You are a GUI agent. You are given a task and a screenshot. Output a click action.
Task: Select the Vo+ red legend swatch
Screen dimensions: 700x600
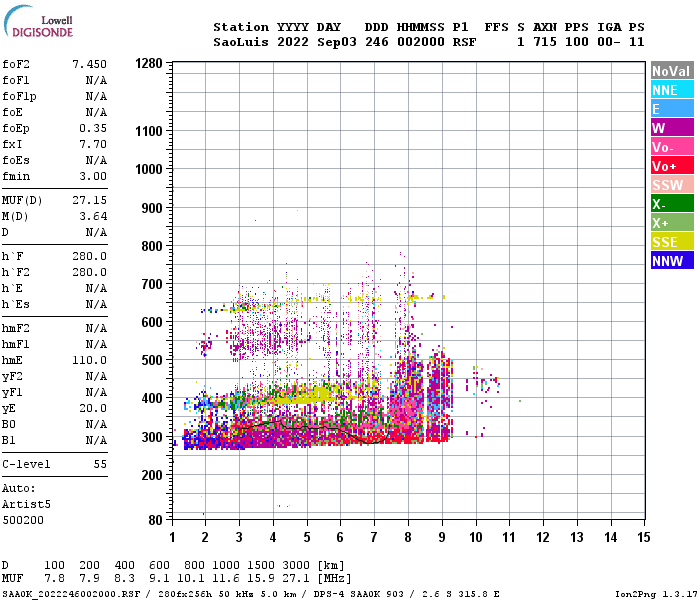tap(672, 166)
